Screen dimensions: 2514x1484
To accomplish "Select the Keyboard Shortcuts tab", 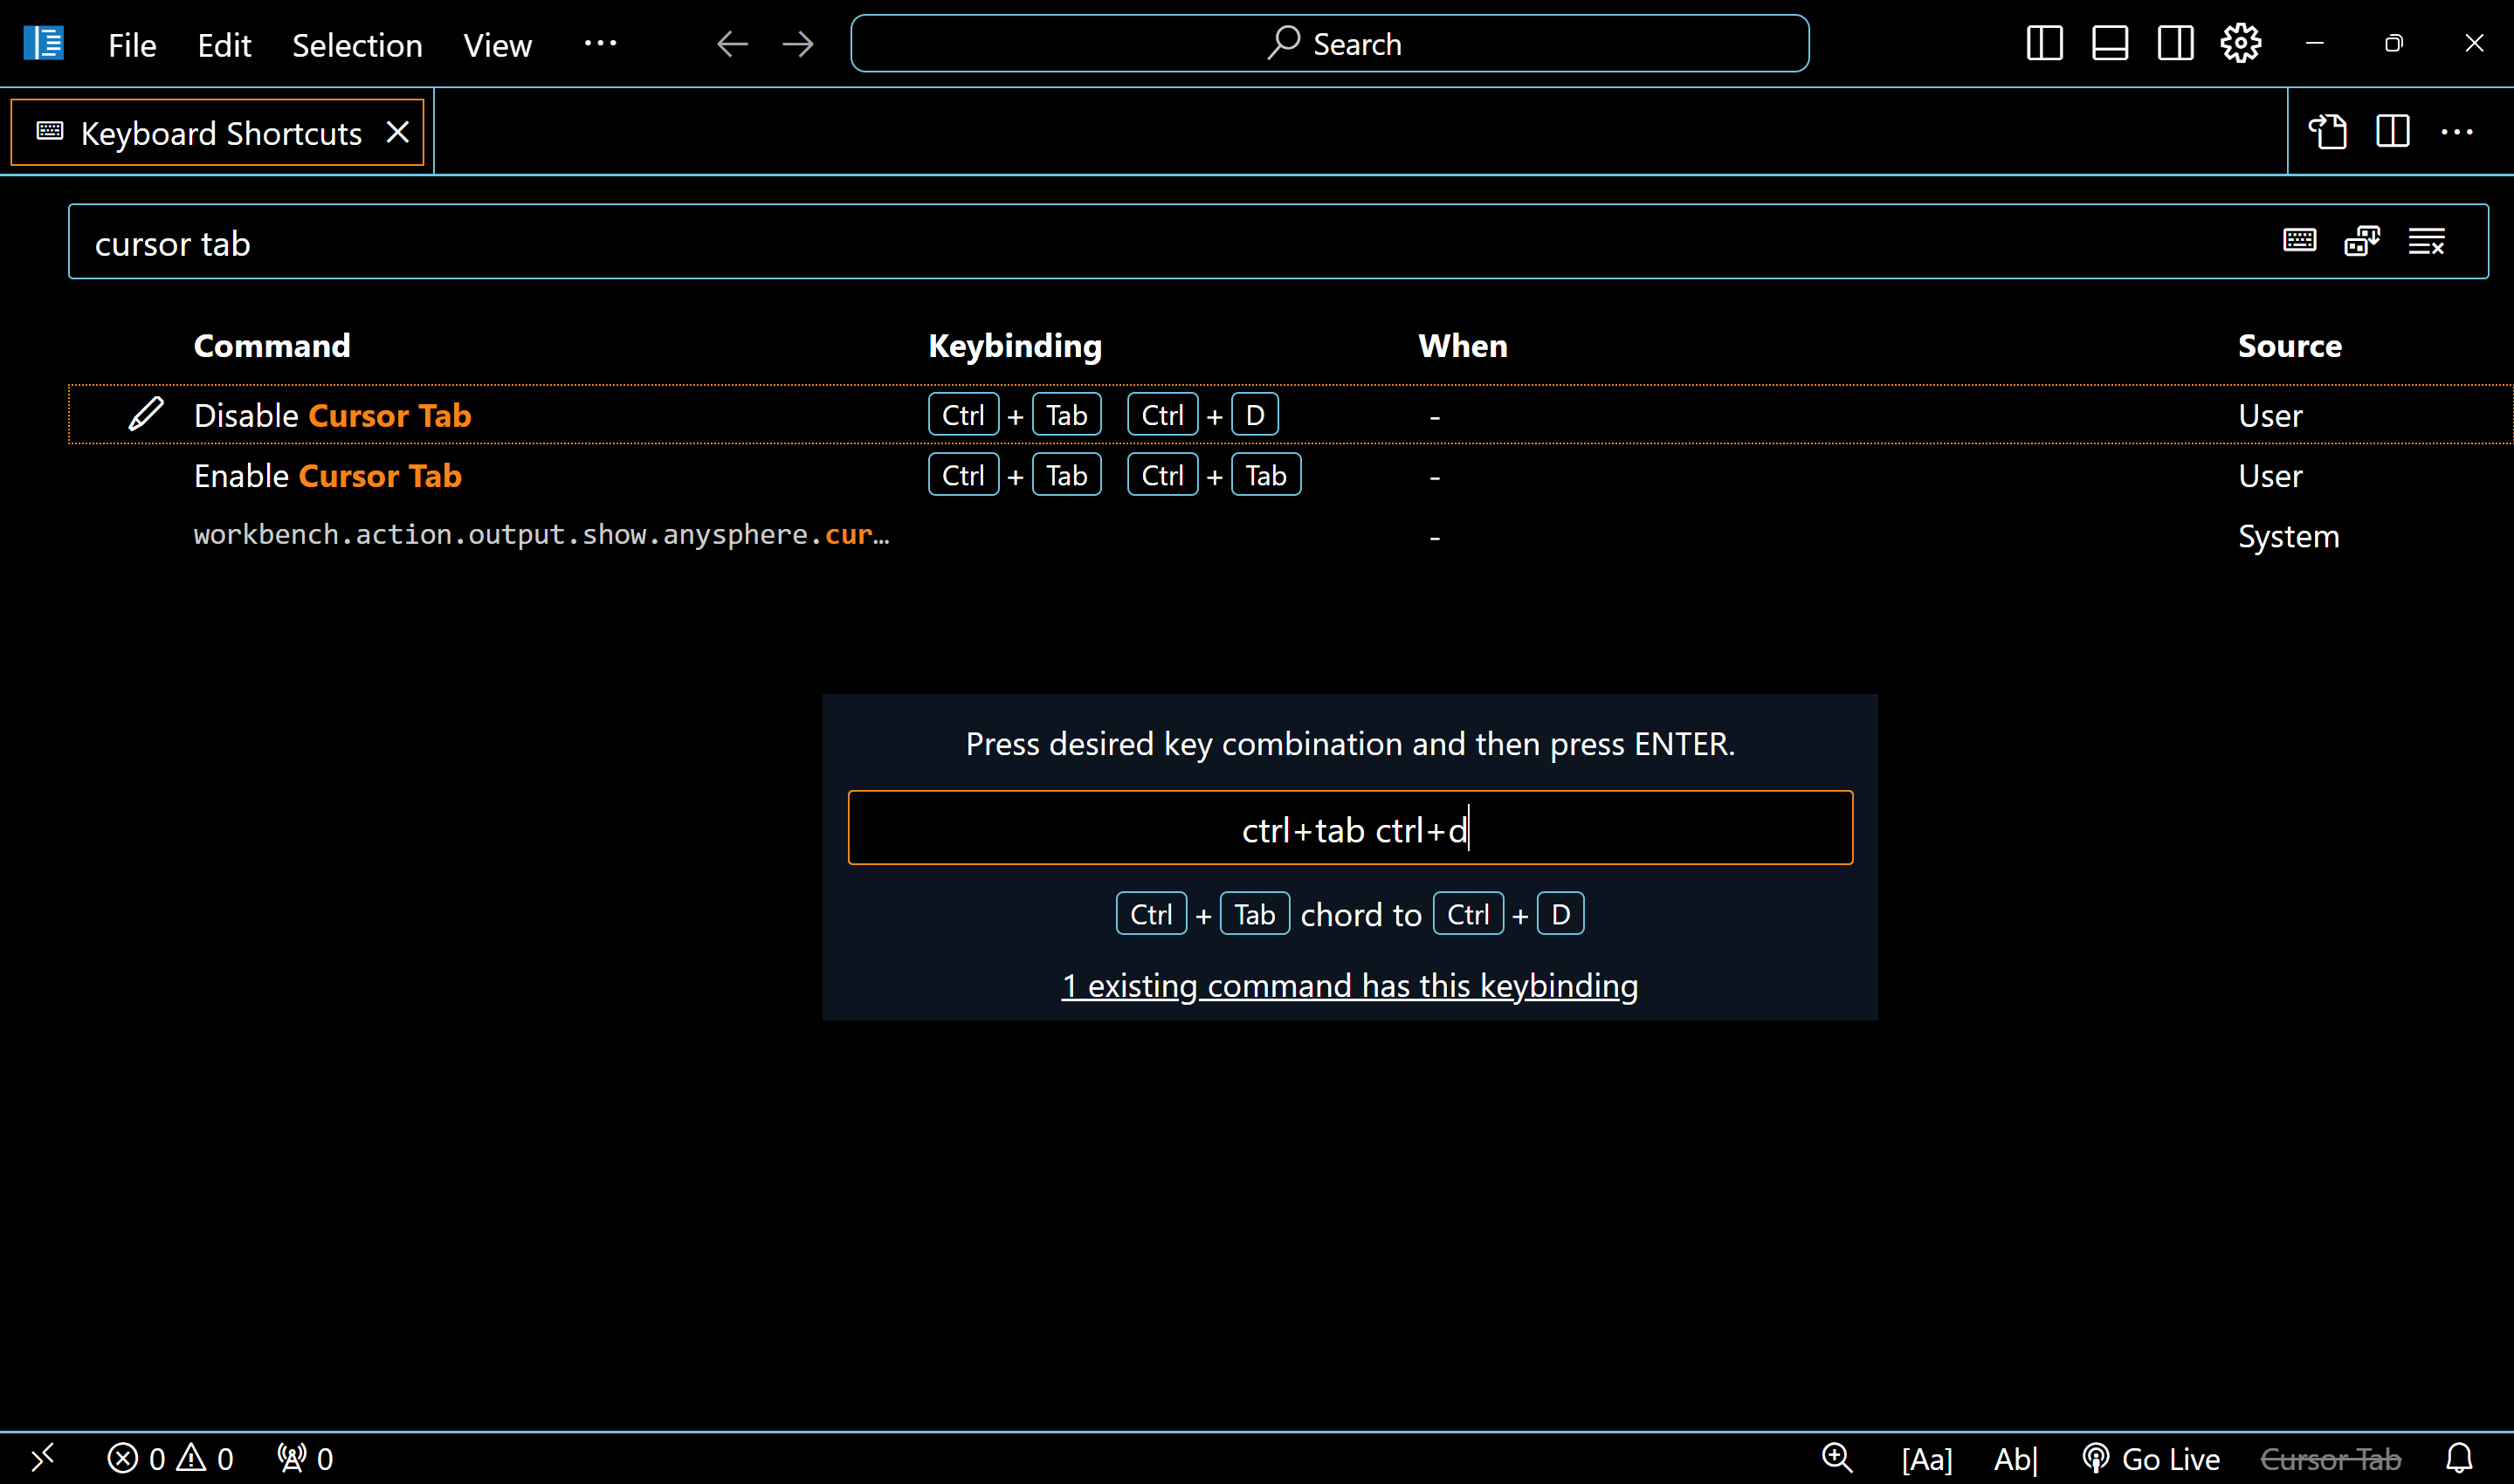I will click(x=217, y=132).
